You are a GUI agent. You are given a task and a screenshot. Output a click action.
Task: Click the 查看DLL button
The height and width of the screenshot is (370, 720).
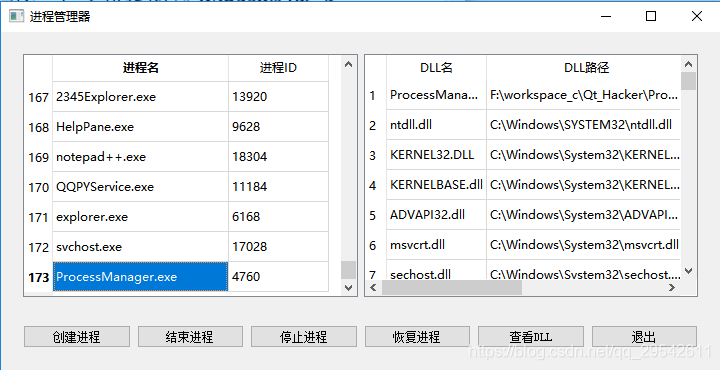click(x=531, y=336)
